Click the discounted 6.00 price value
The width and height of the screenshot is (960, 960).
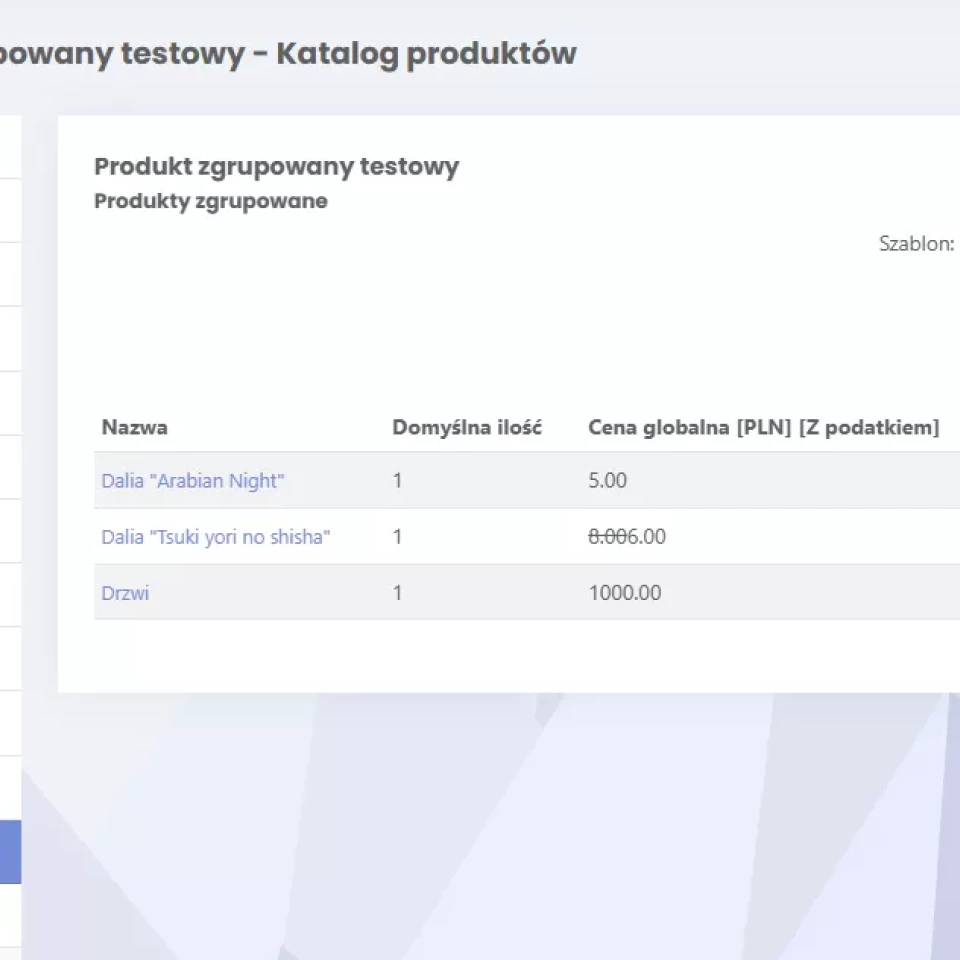point(645,537)
